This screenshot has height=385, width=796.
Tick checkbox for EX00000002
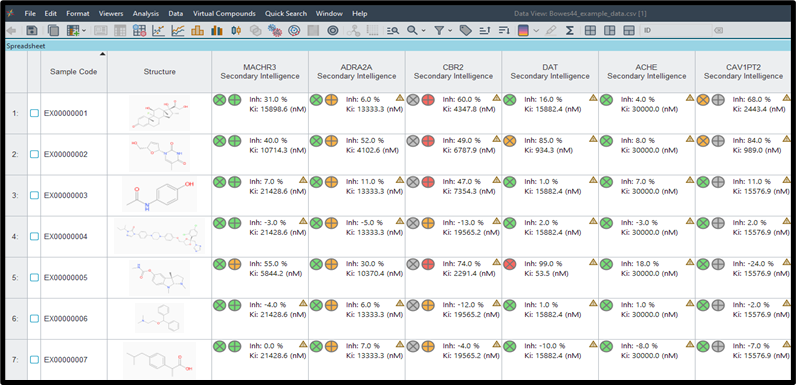[34, 154]
